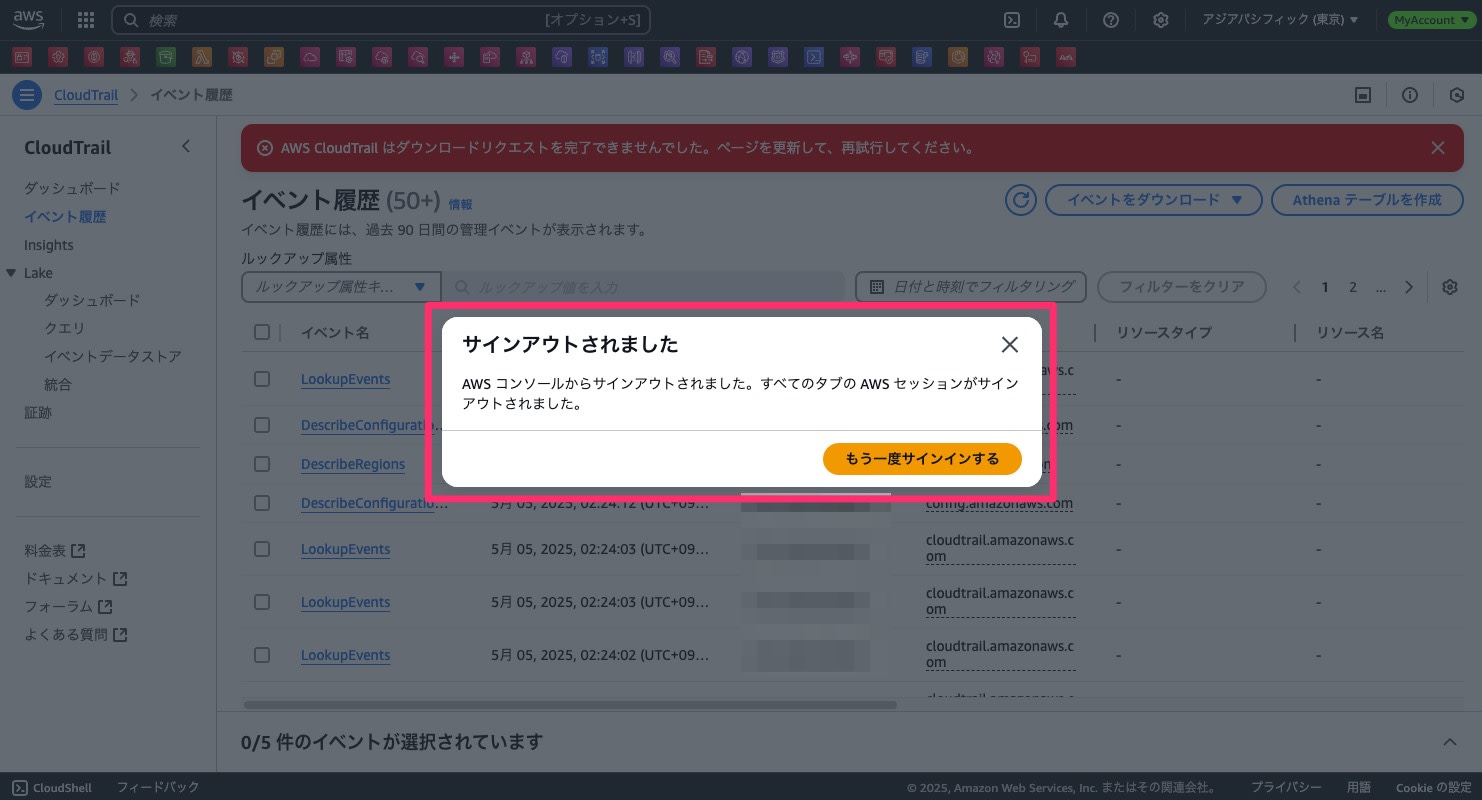The image size is (1482, 800).
Task: Open the notifications bell
Action: pyautogui.click(x=1061, y=20)
